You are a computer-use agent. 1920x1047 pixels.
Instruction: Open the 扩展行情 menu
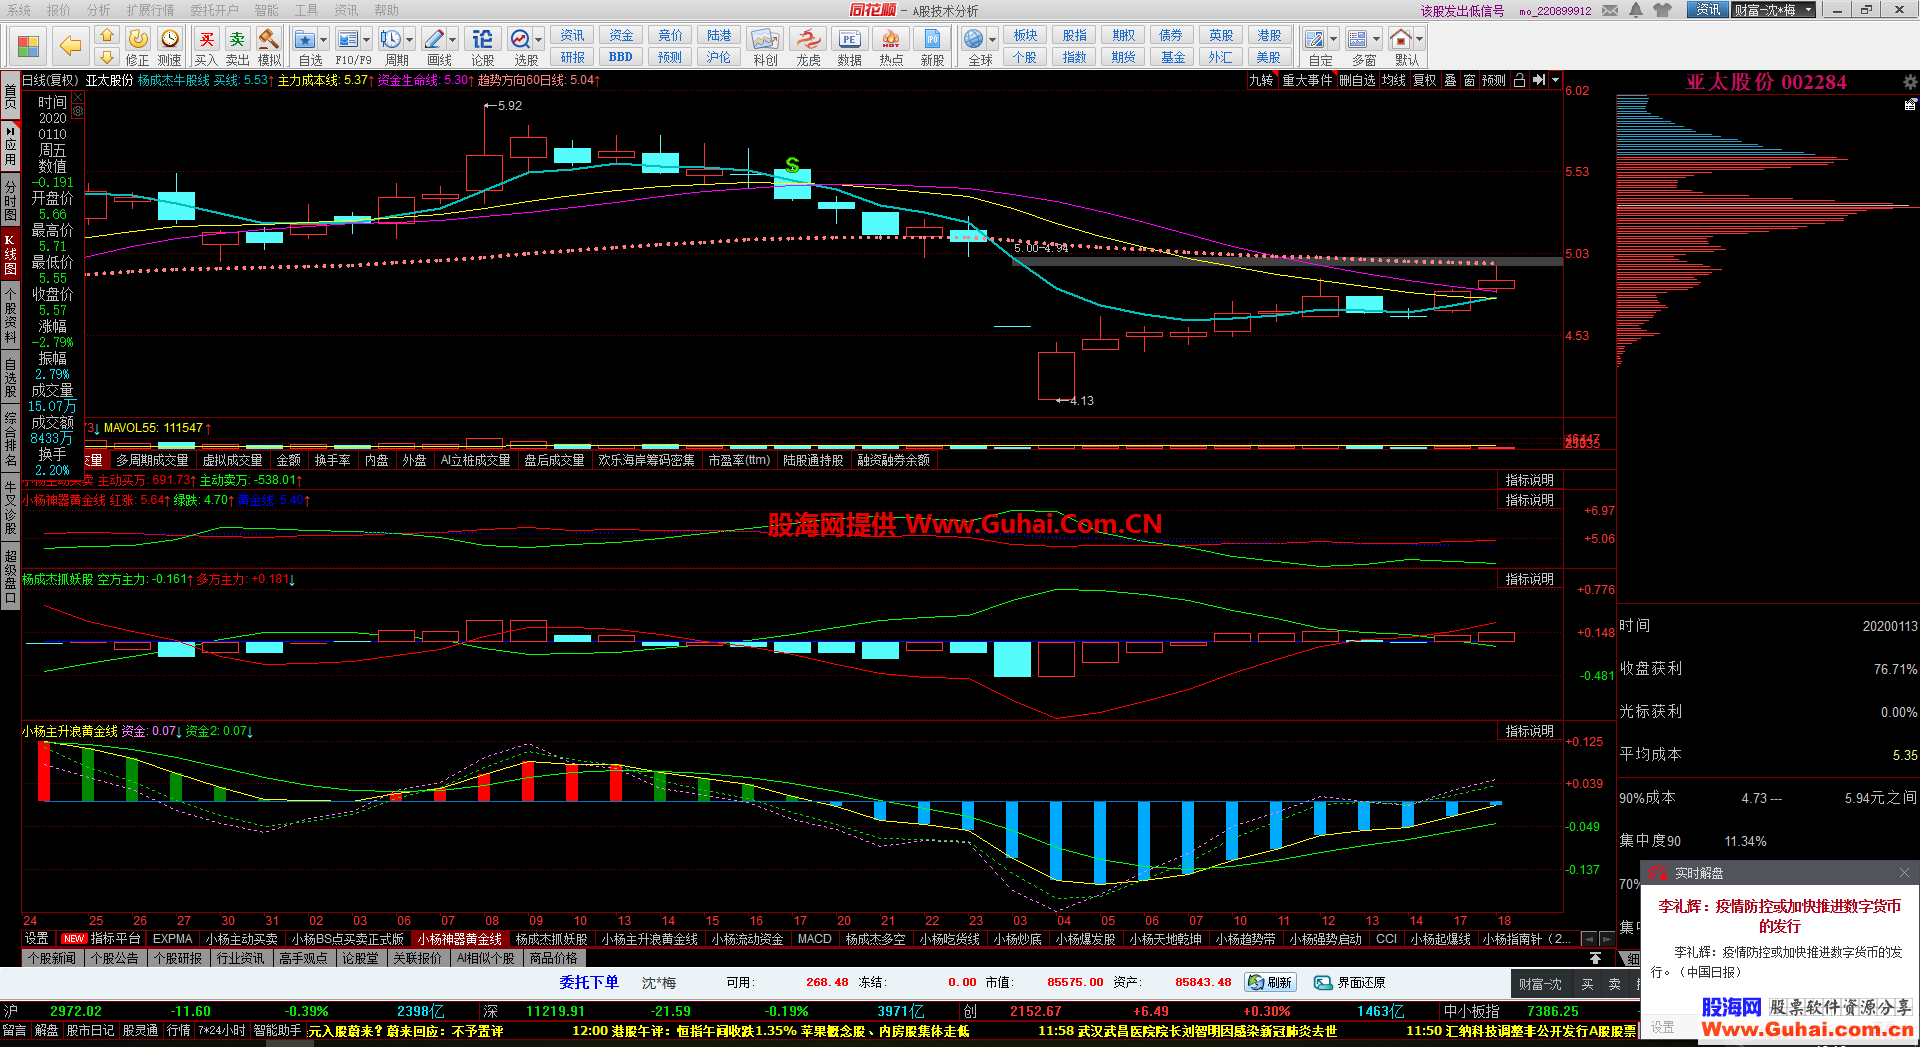(150, 10)
